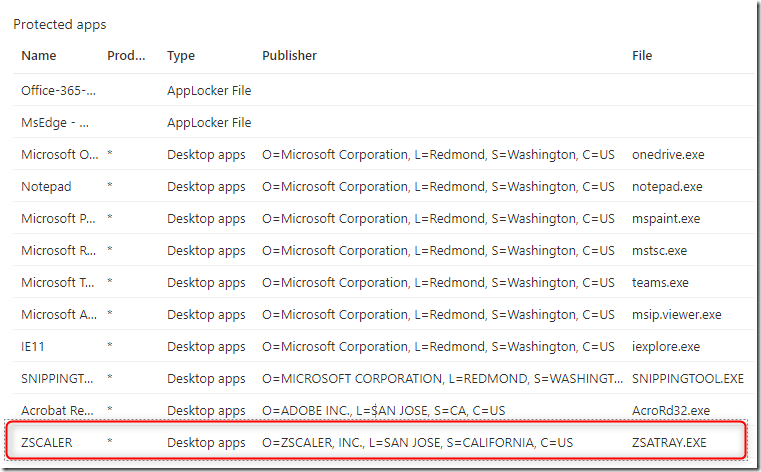Click the File column header

[x=642, y=56]
